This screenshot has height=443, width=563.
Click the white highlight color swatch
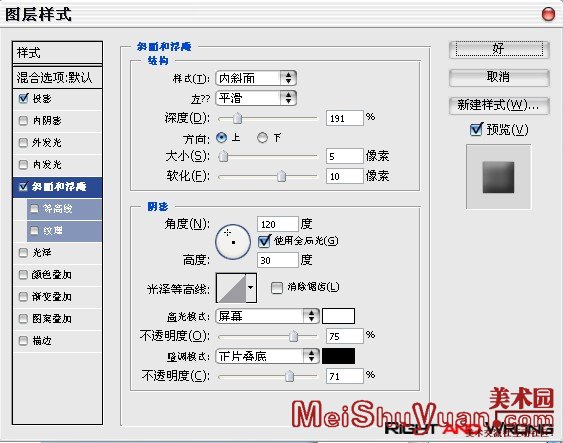click(x=338, y=316)
